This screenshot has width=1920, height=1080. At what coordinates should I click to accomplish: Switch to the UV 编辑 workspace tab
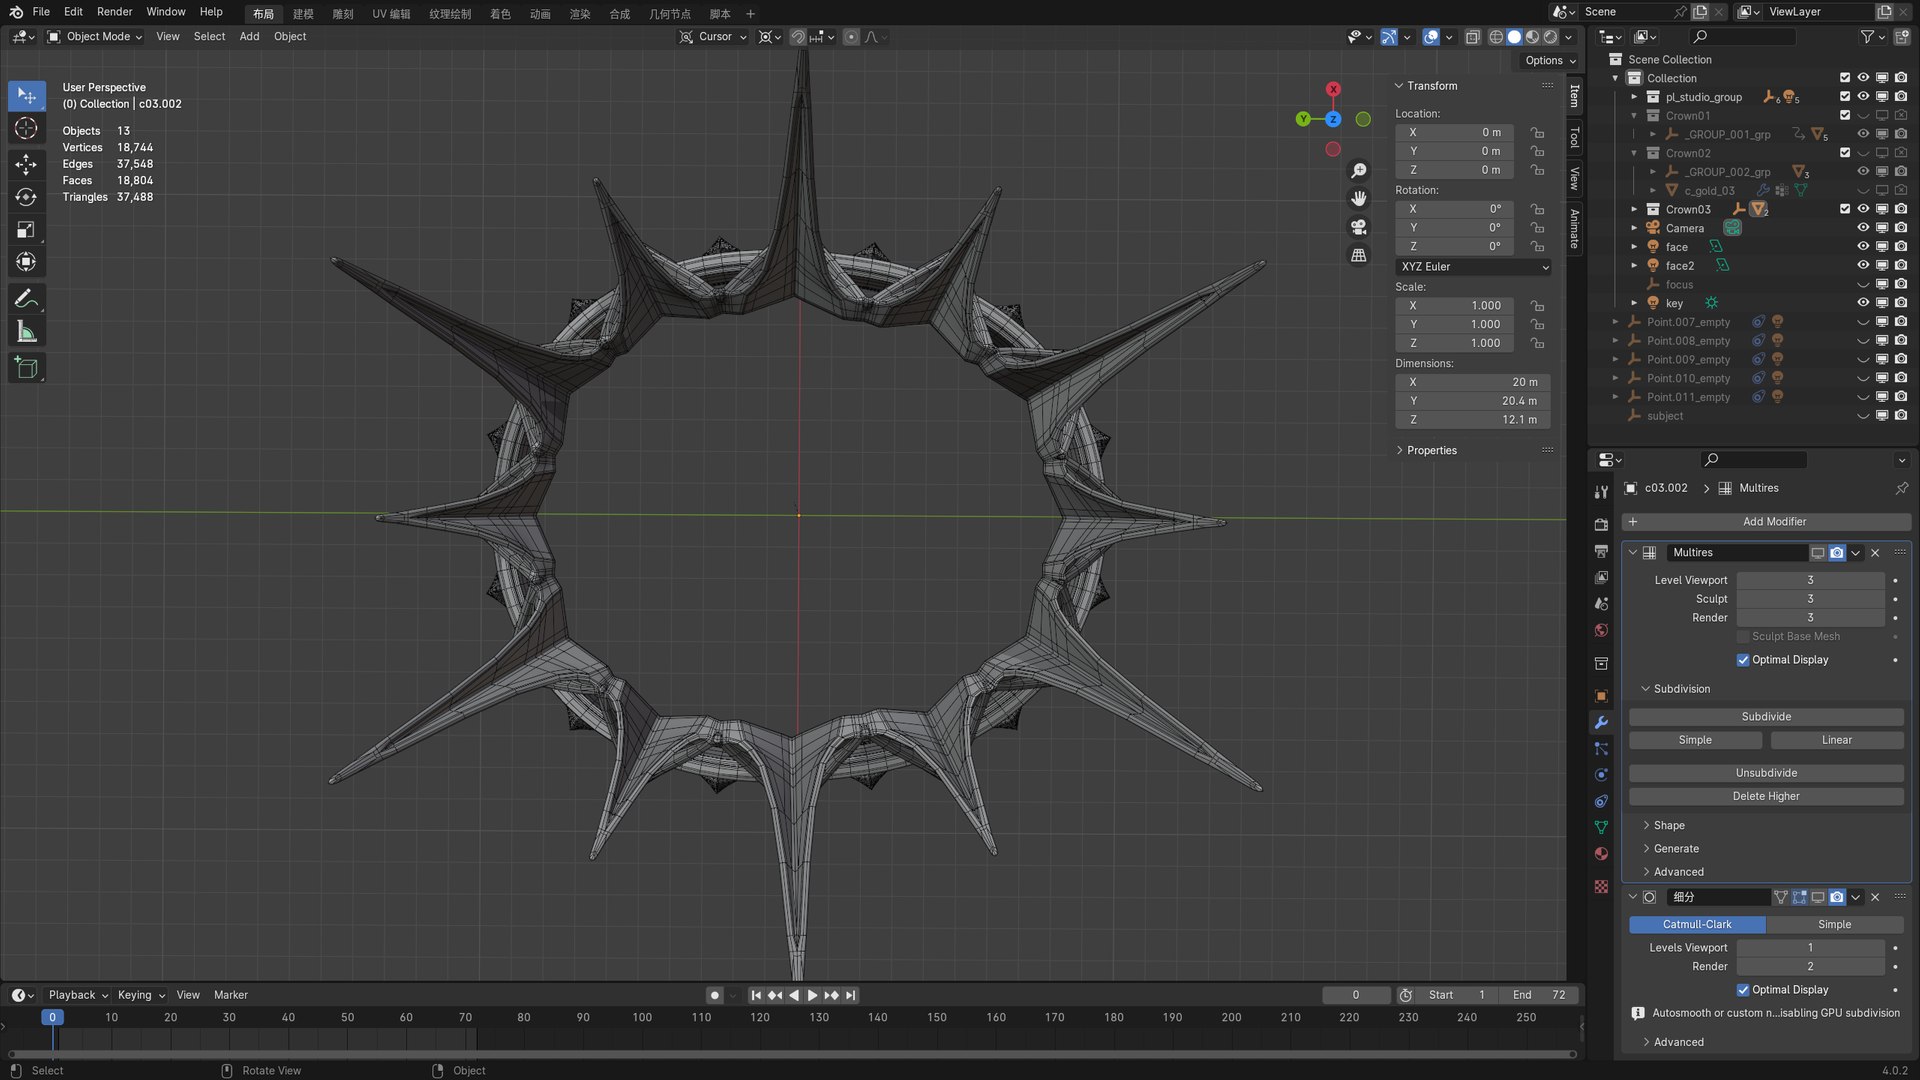[x=391, y=14]
